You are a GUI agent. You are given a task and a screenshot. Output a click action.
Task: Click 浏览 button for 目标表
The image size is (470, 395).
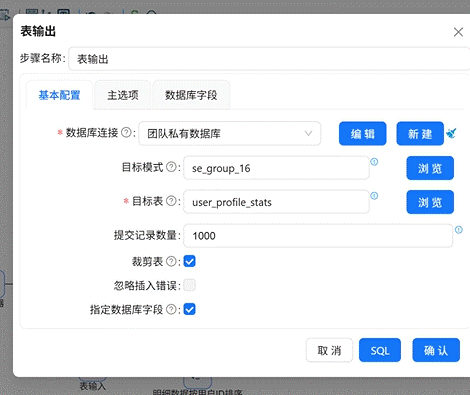coord(430,202)
